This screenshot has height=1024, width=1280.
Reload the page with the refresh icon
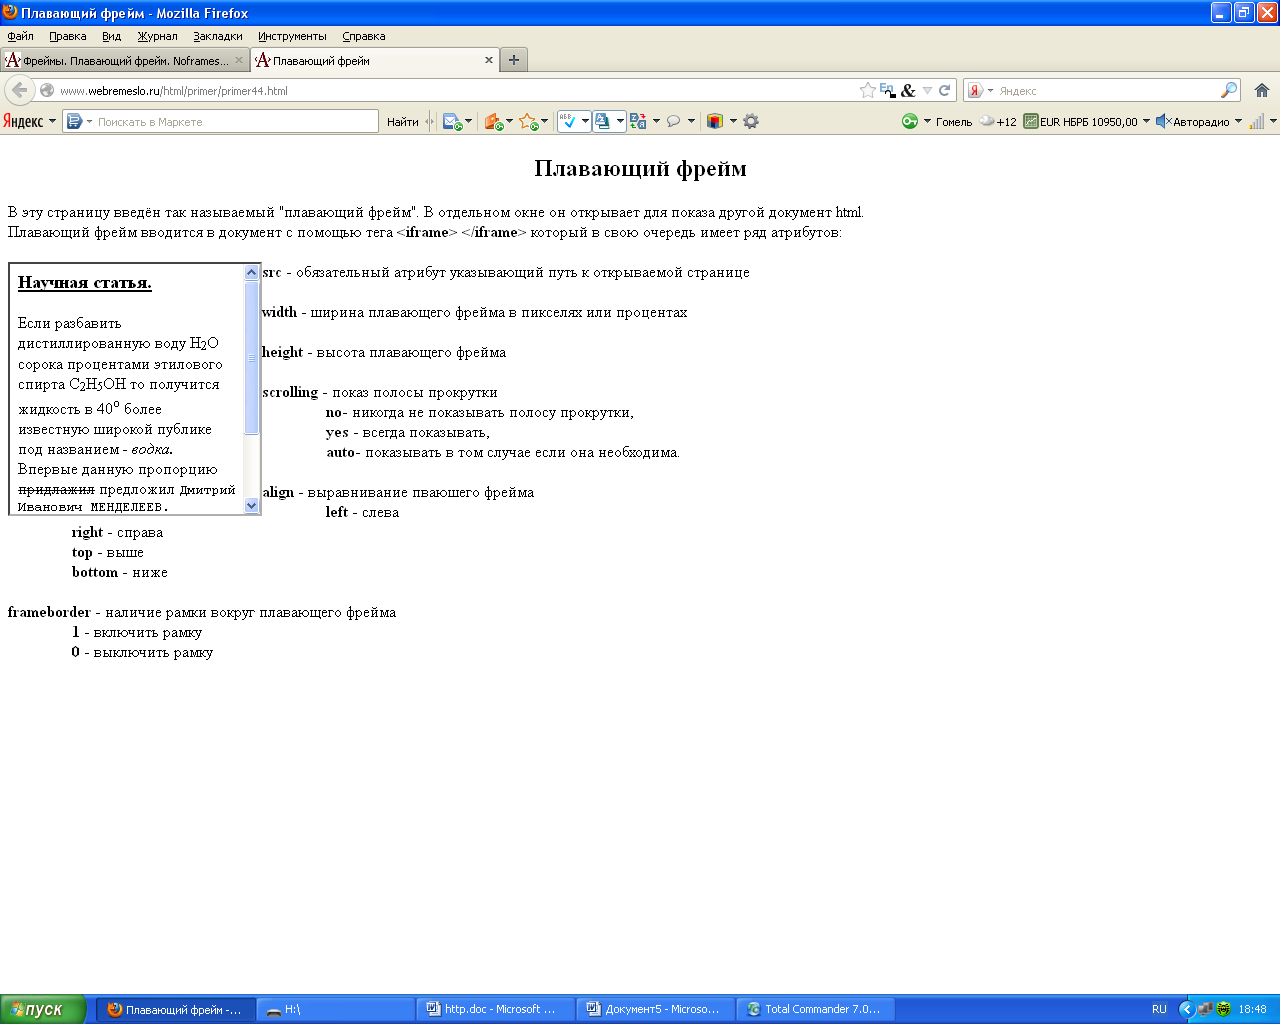pos(944,90)
